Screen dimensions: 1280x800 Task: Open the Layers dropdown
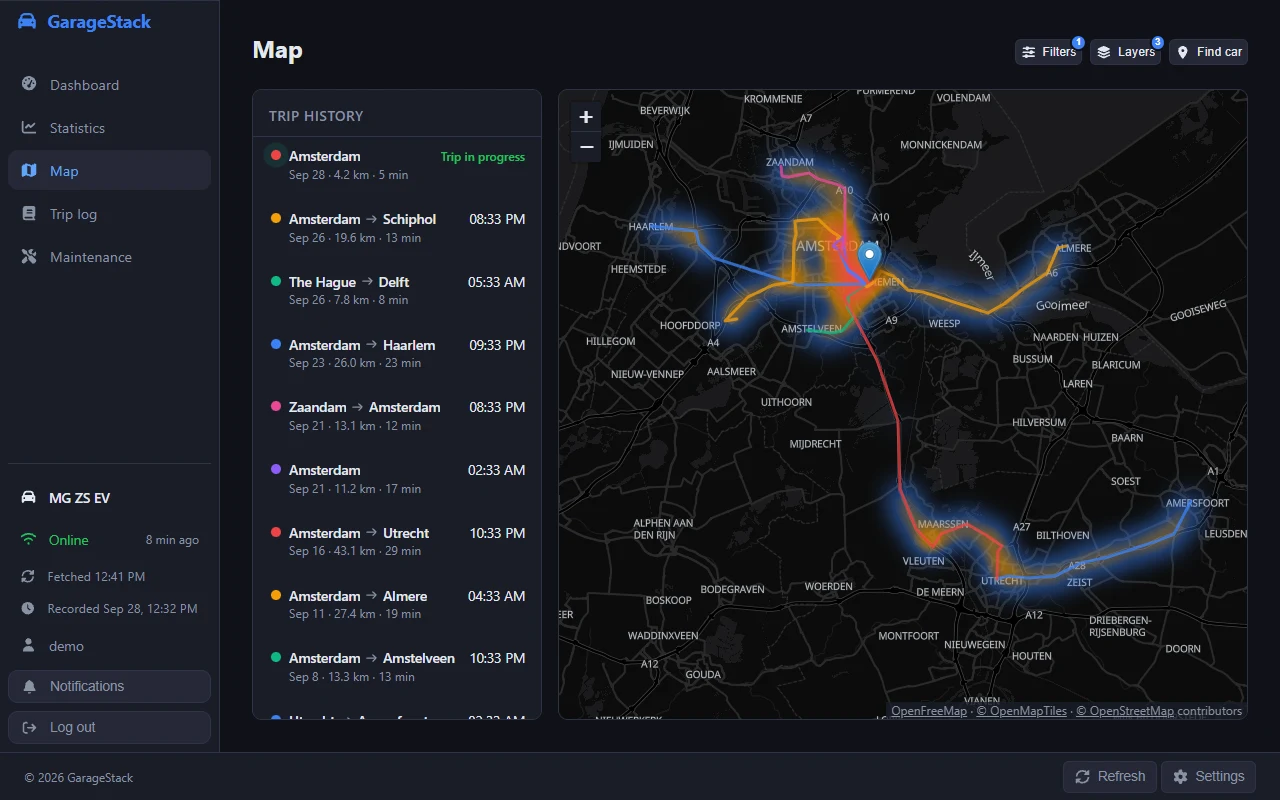[1125, 52]
